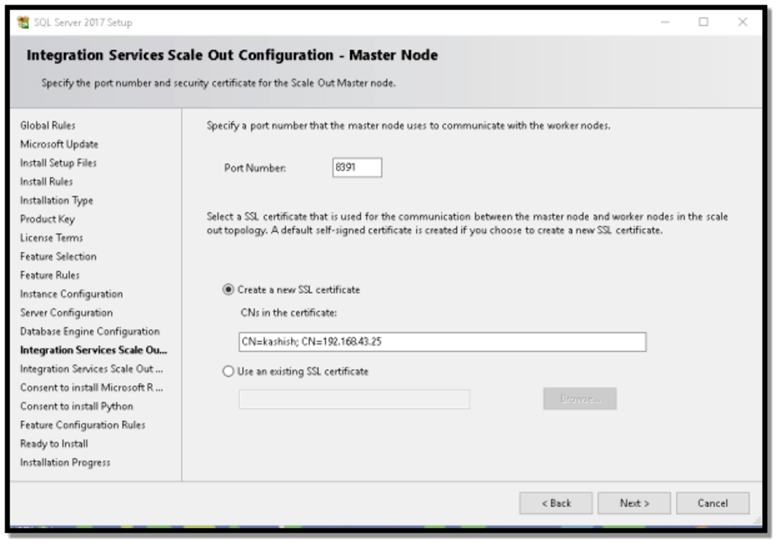Click the disabled existing certificate path field
The height and width of the screenshot is (547, 780).
[354, 399]
